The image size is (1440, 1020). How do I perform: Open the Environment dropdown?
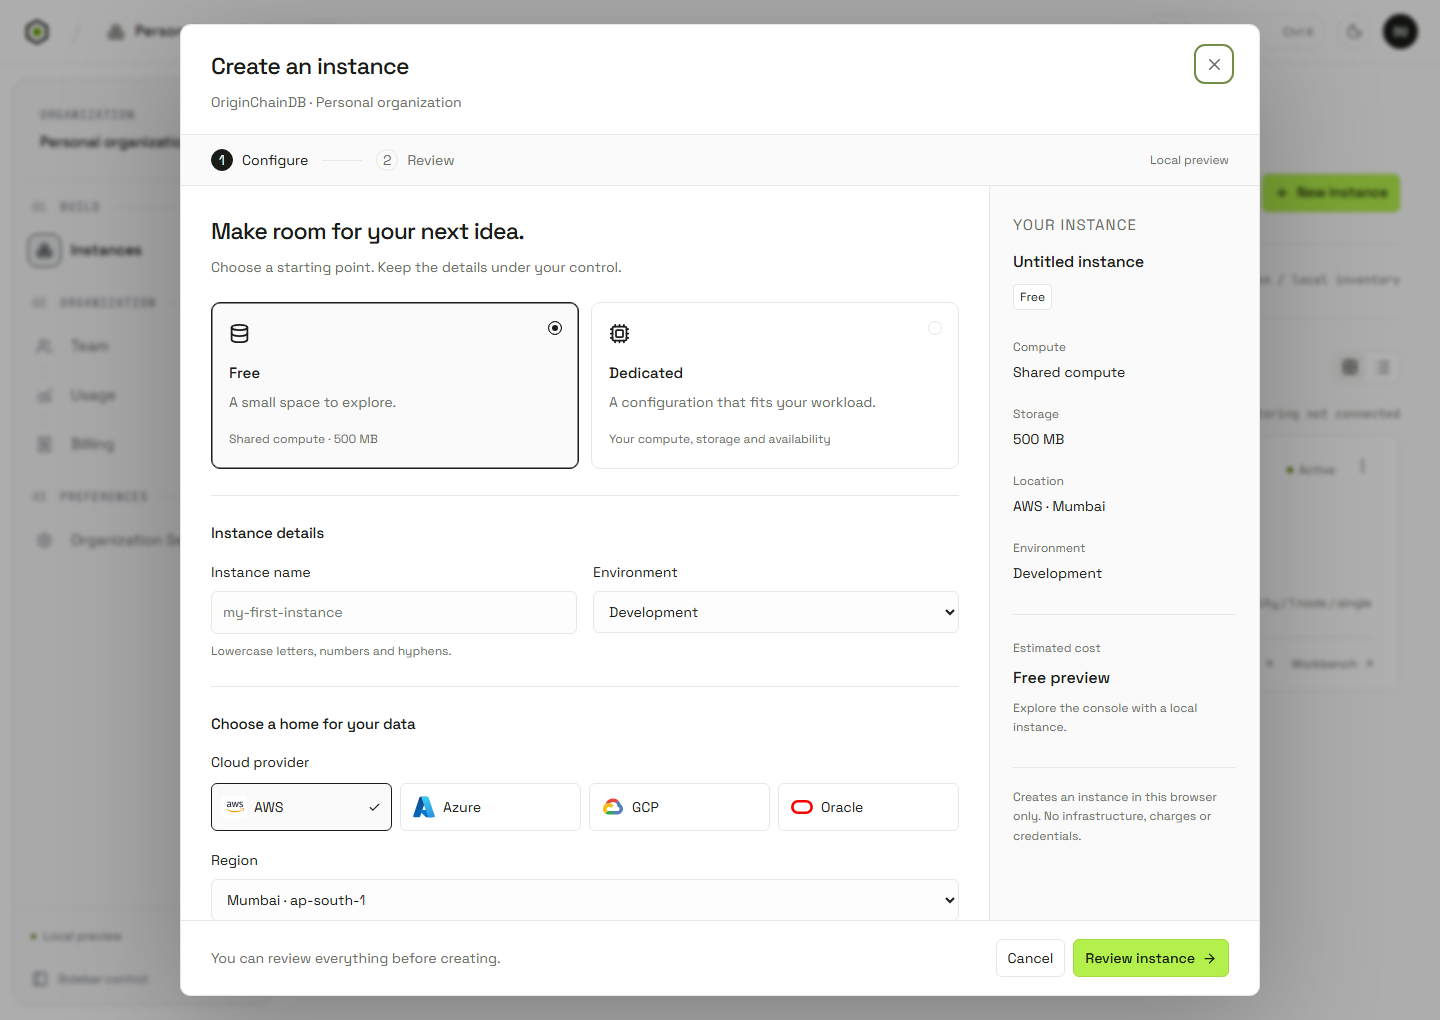click(x=776, y=612)
